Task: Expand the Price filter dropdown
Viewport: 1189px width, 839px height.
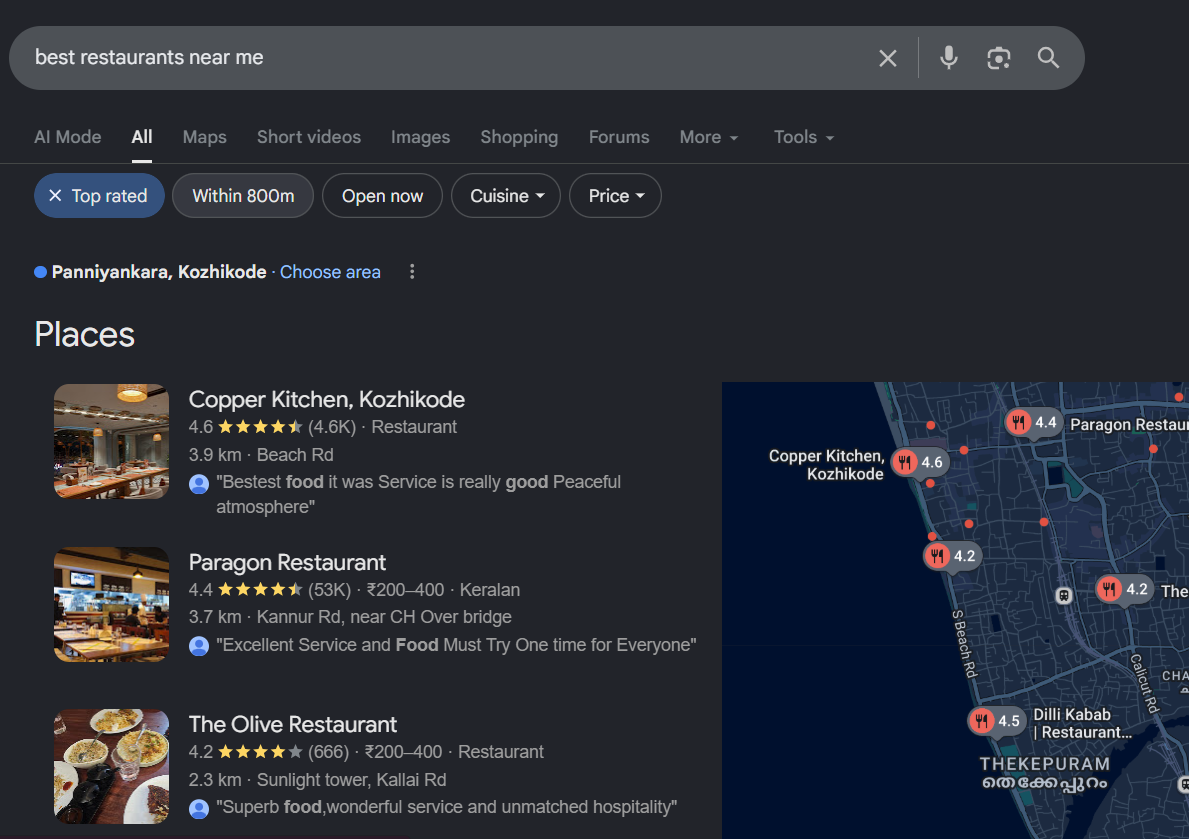Action: pos(615,196)
